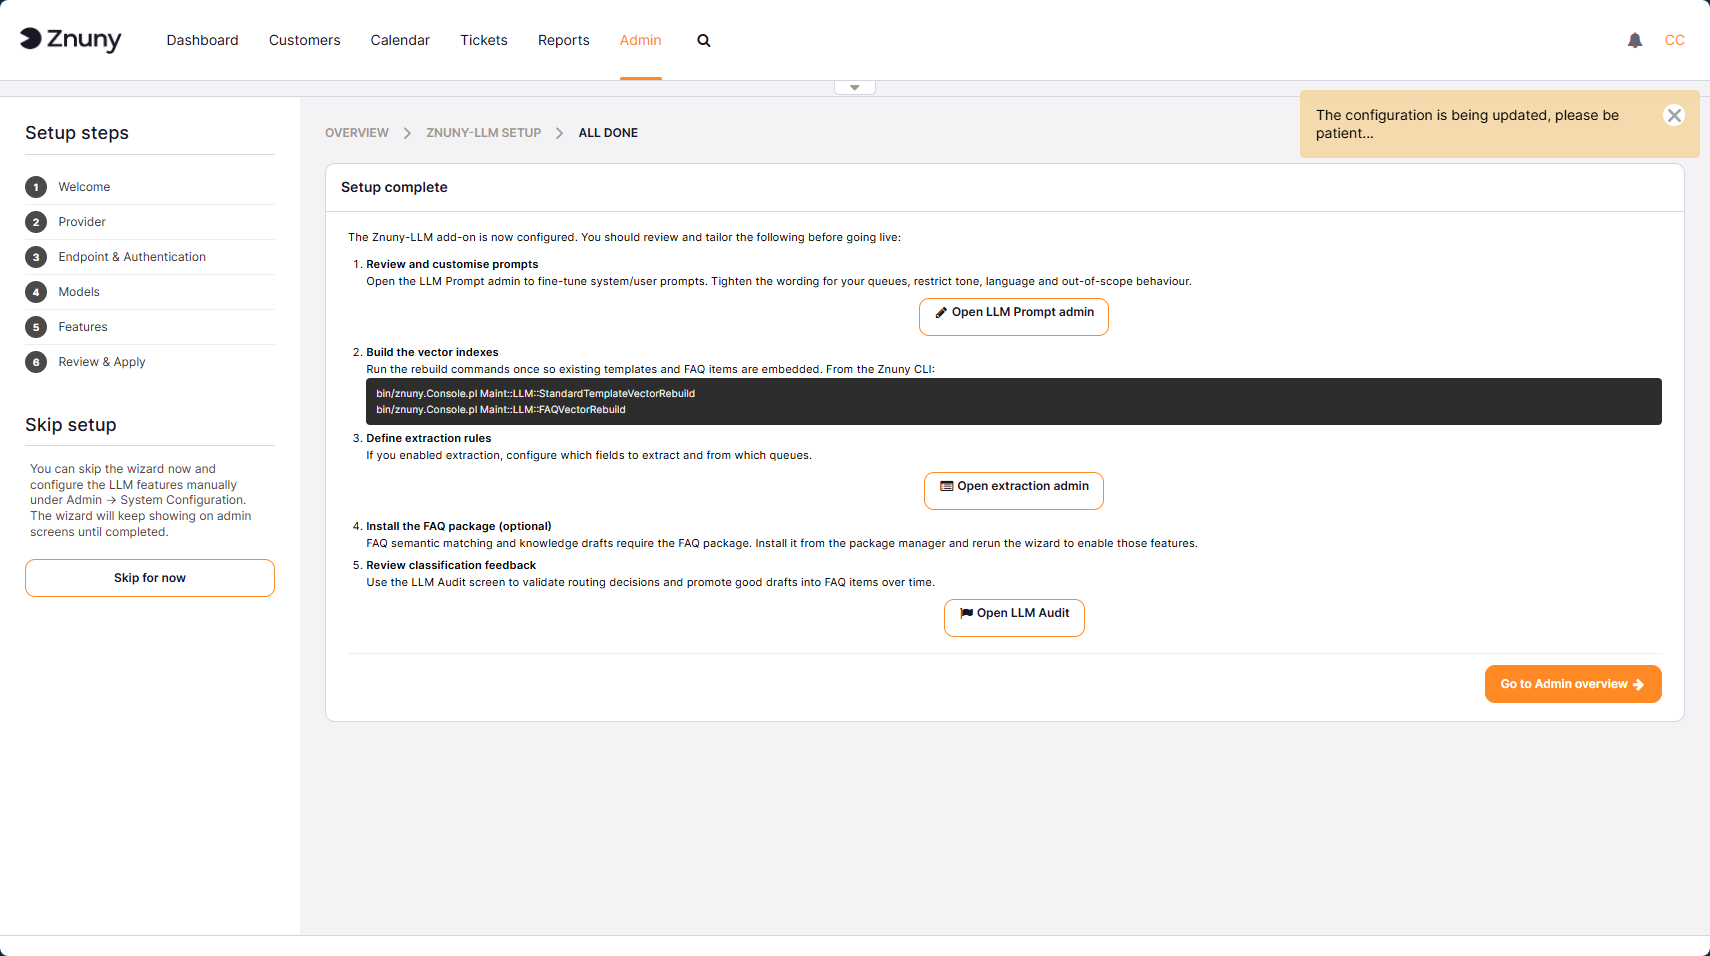This screenshot has width=1710, height=956.
Task: Open the Dashboard menu
Action: 203,40
